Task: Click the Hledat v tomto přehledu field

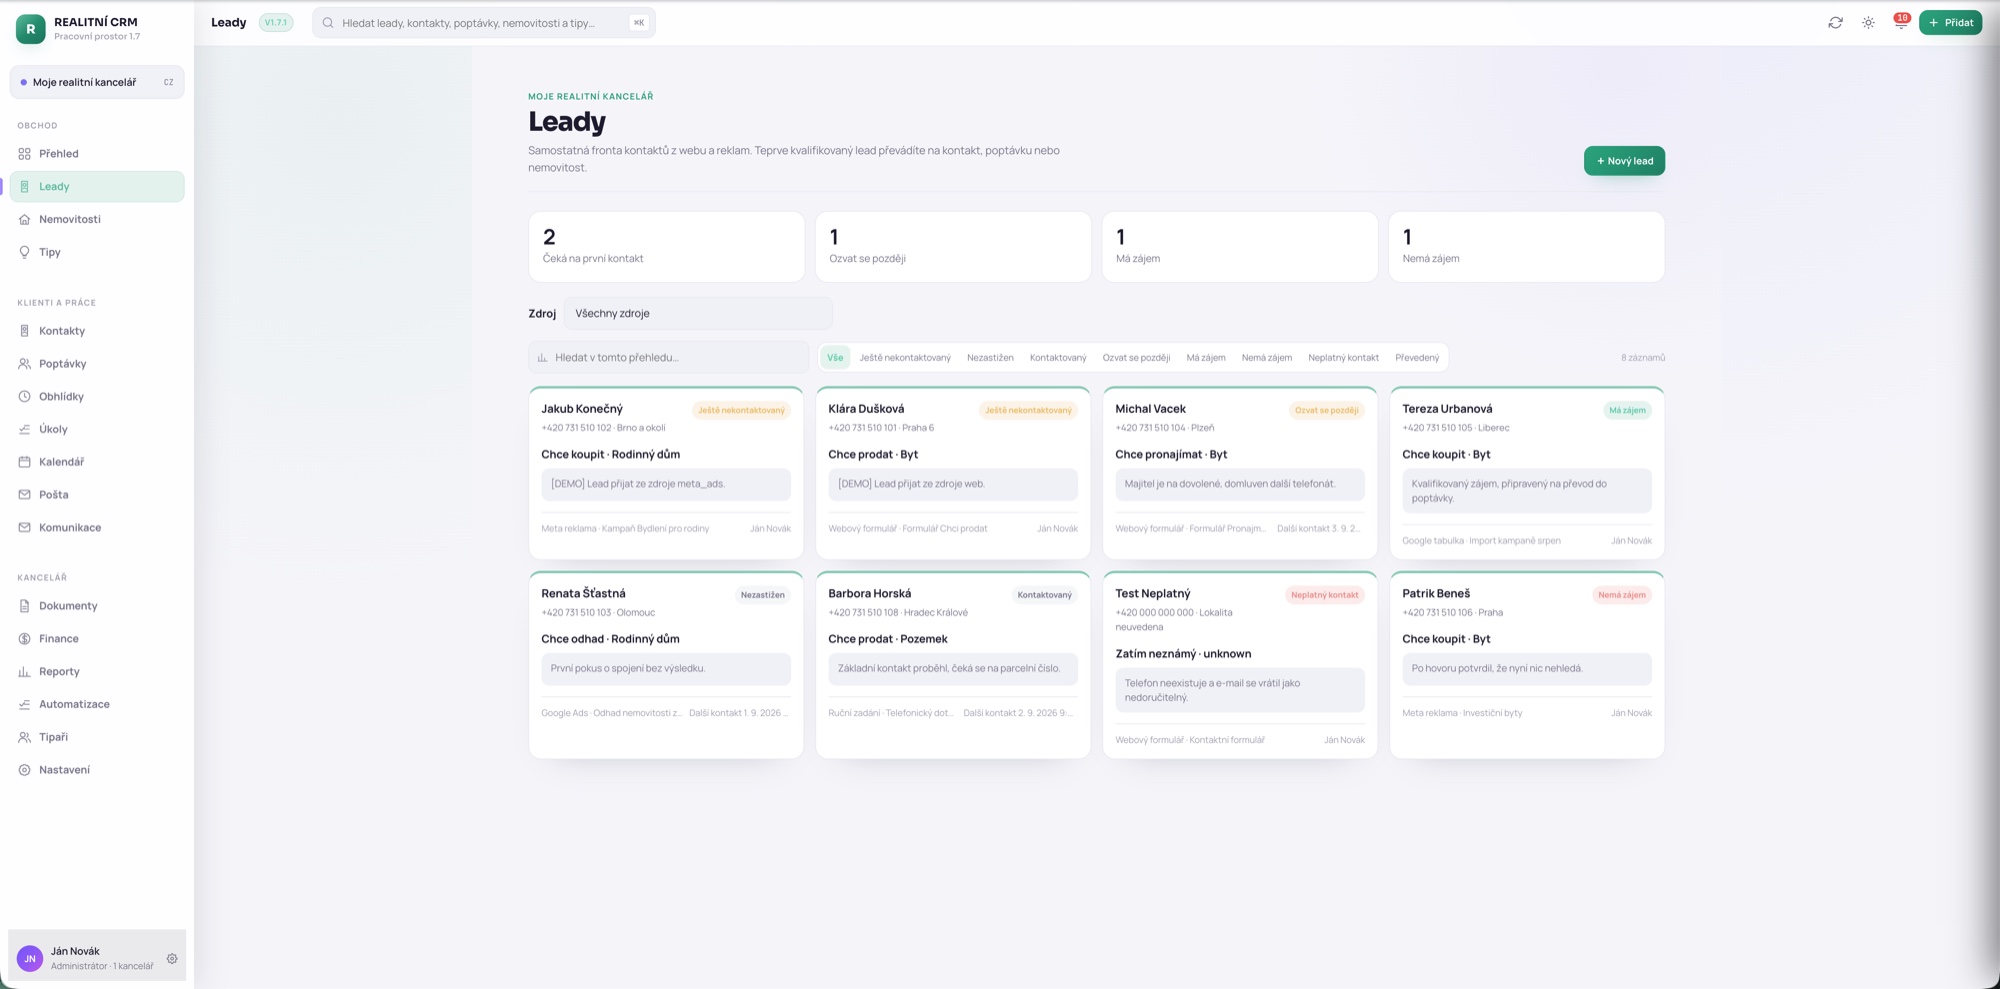Action: (x=668, y=357)
